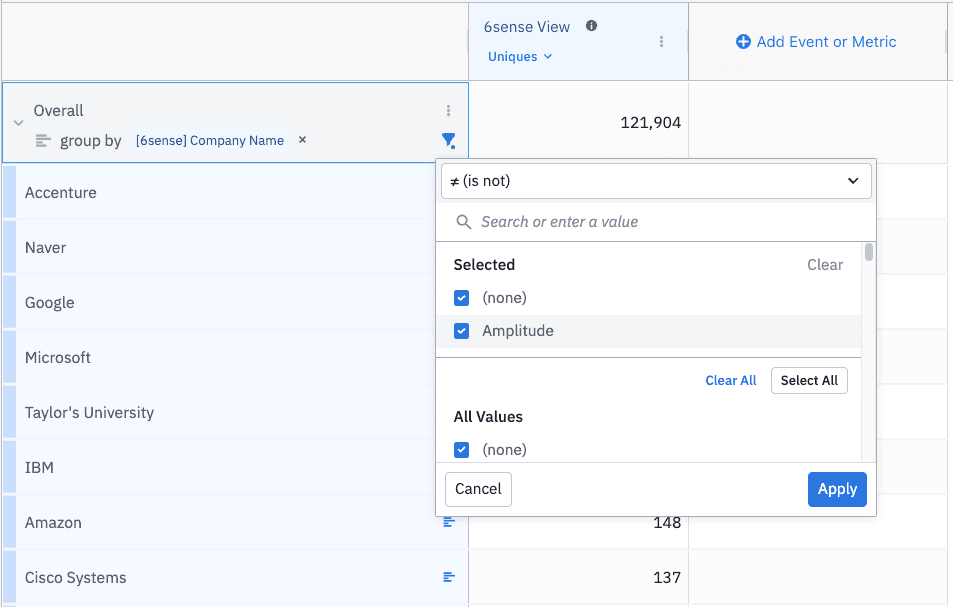
Task: Click the group-by icon next to Cisco Systems
Action: tap(448, 577)
